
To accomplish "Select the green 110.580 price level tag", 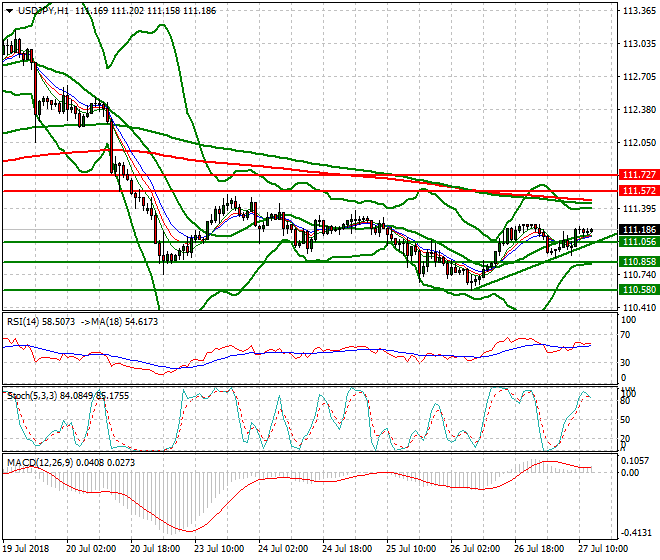I will (x=637, y=290).
